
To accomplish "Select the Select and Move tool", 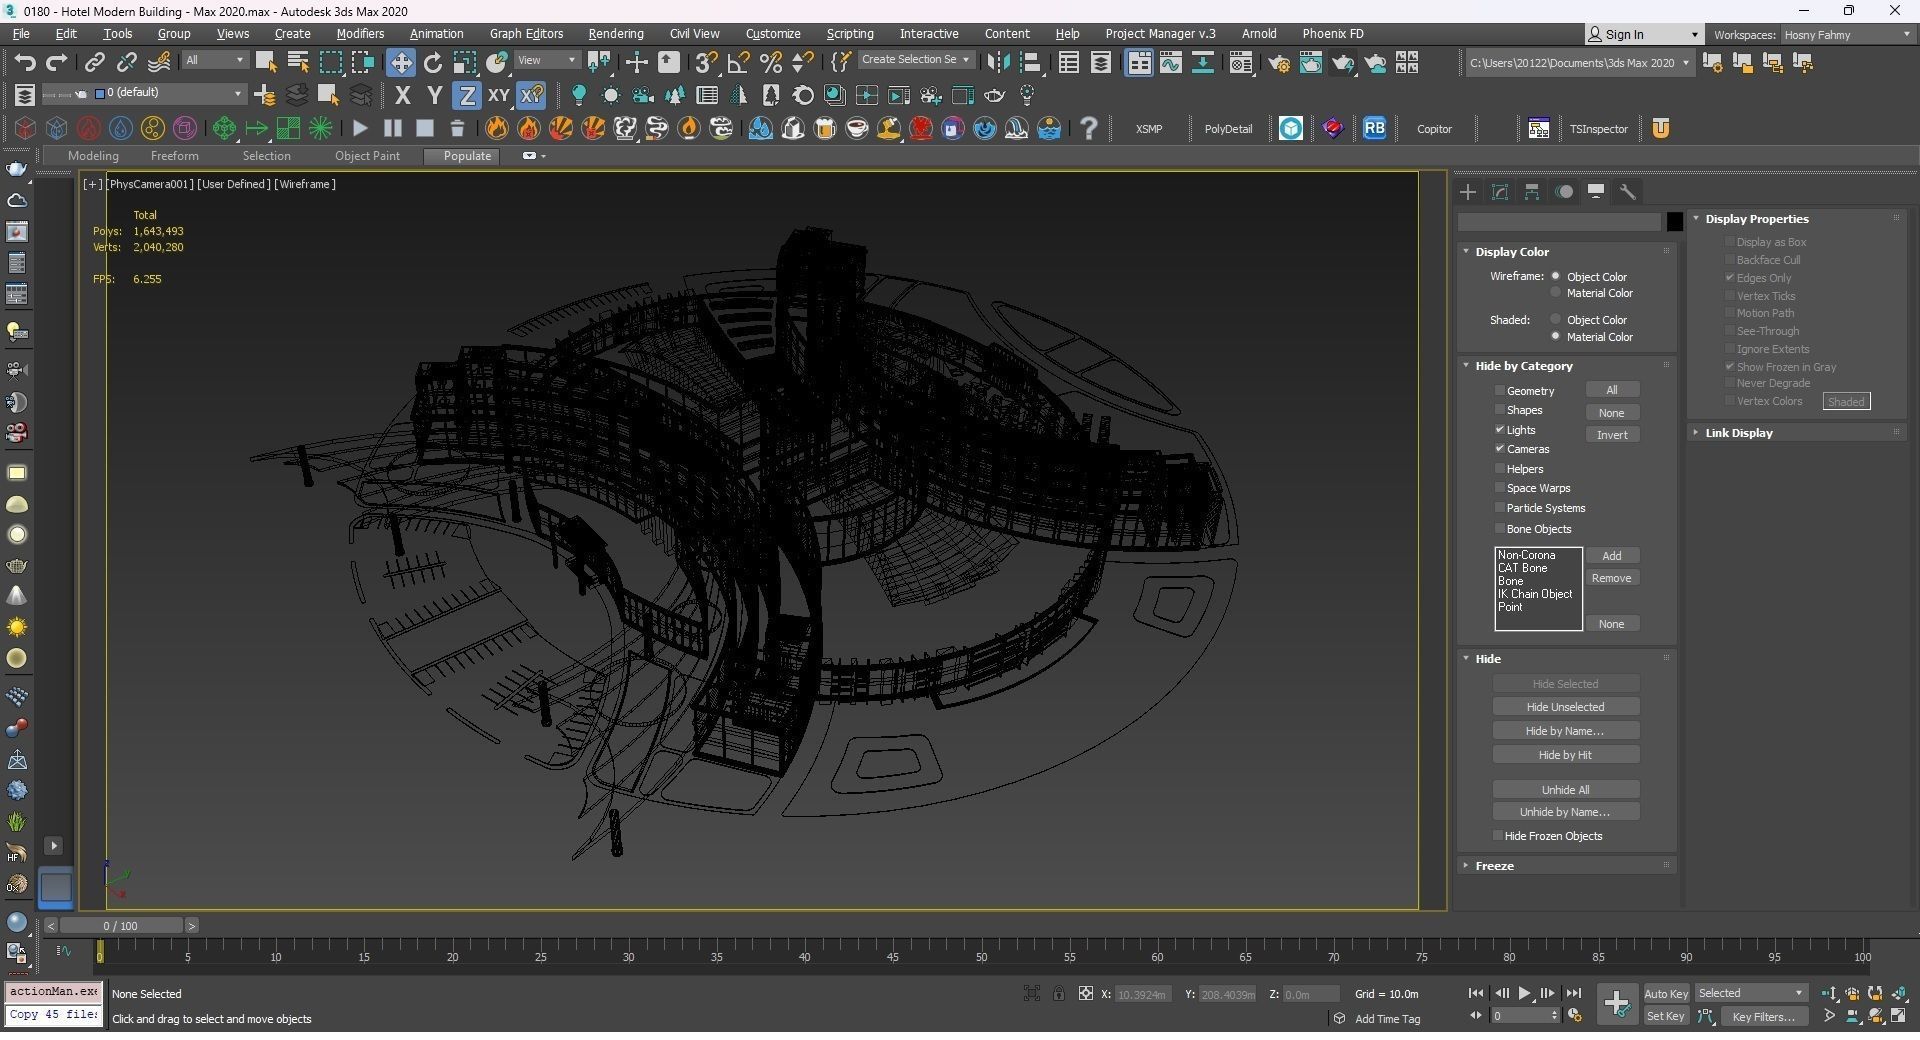I will tap(400, 62).
